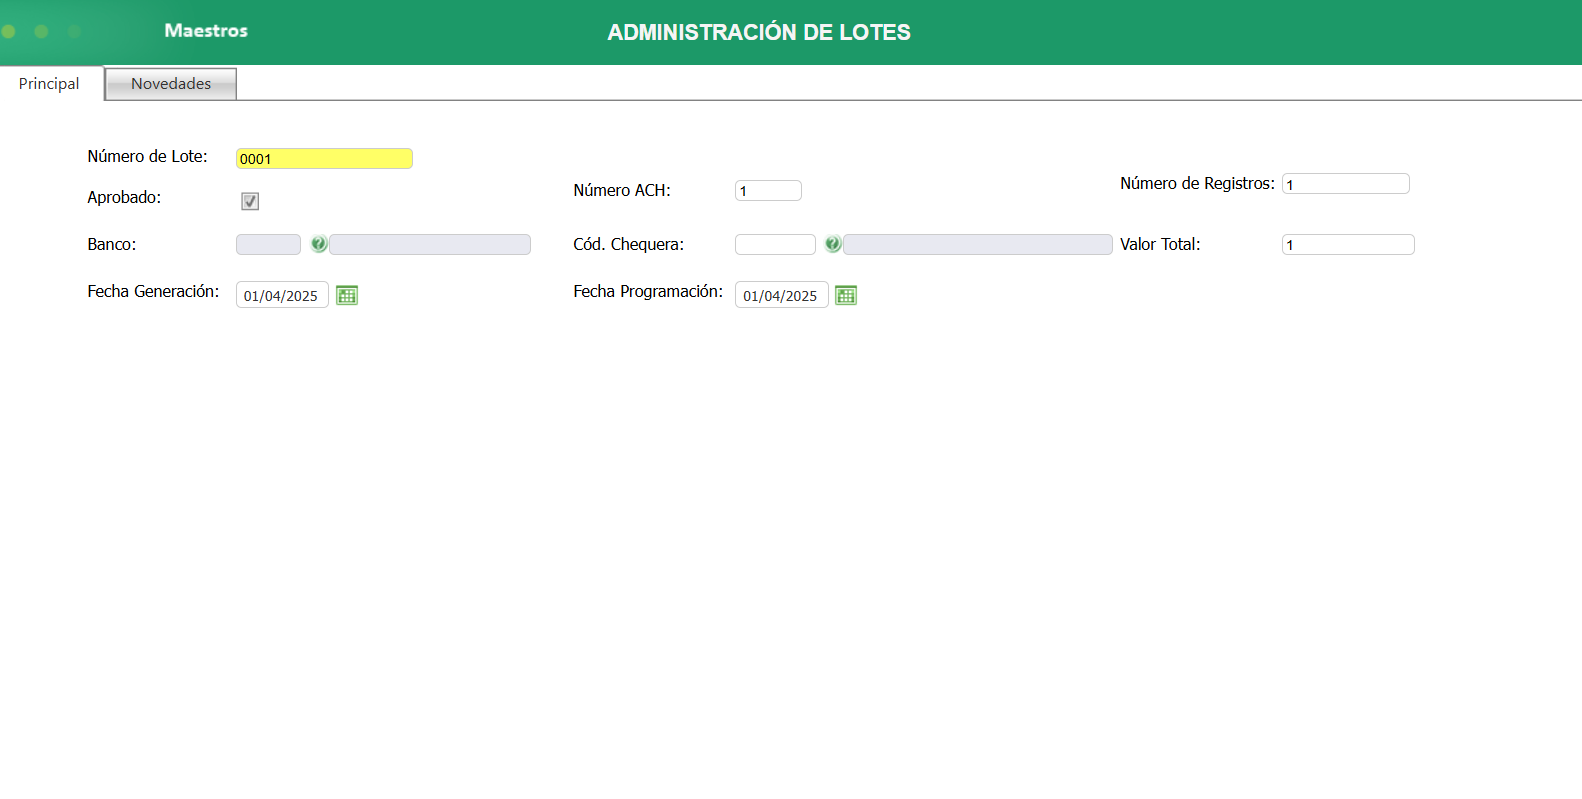1582x799 pixels.
Task: Click the Número de Lote label
Action: [x=147, y=156]
